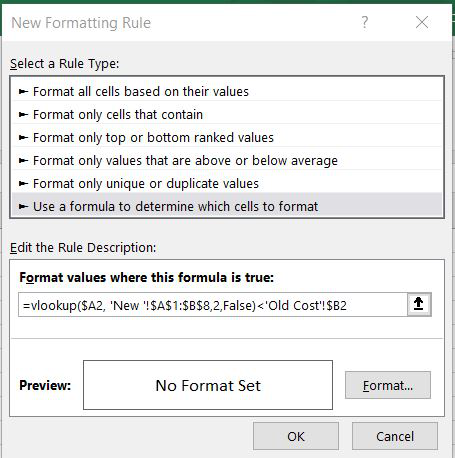
Task: Select 'Use a formula to determine which cells to format'
Action: (x=227, y=206)
